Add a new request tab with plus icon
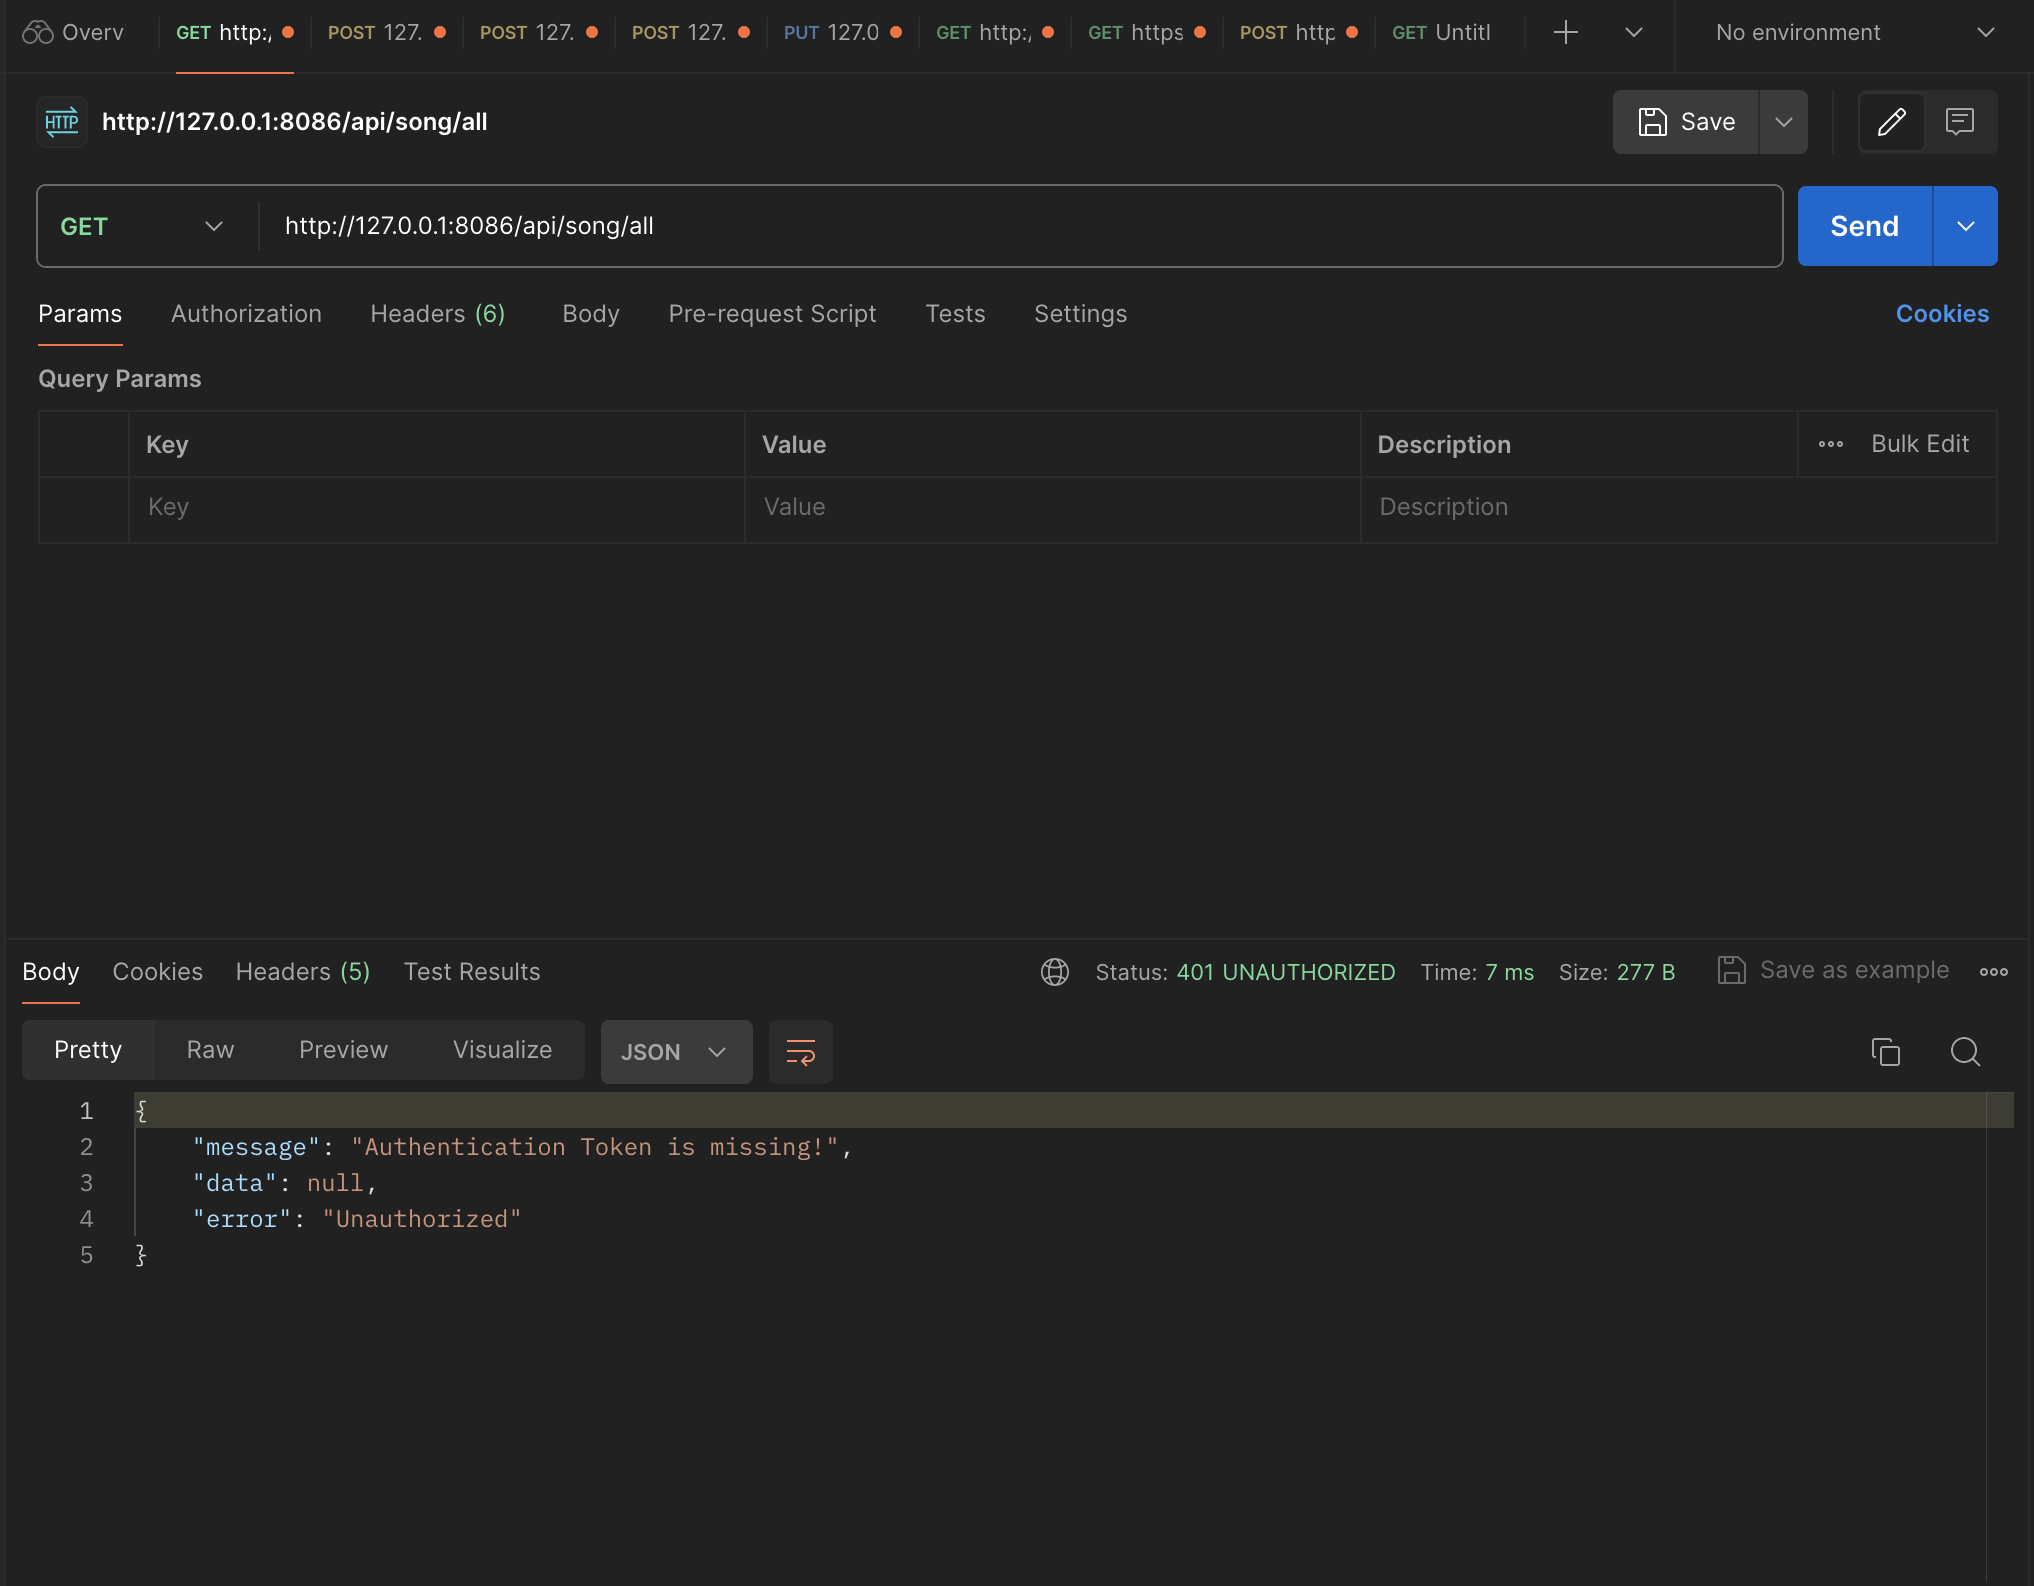The image size is (2034, 1586). pyautogui.click(x=1565, y=33)
